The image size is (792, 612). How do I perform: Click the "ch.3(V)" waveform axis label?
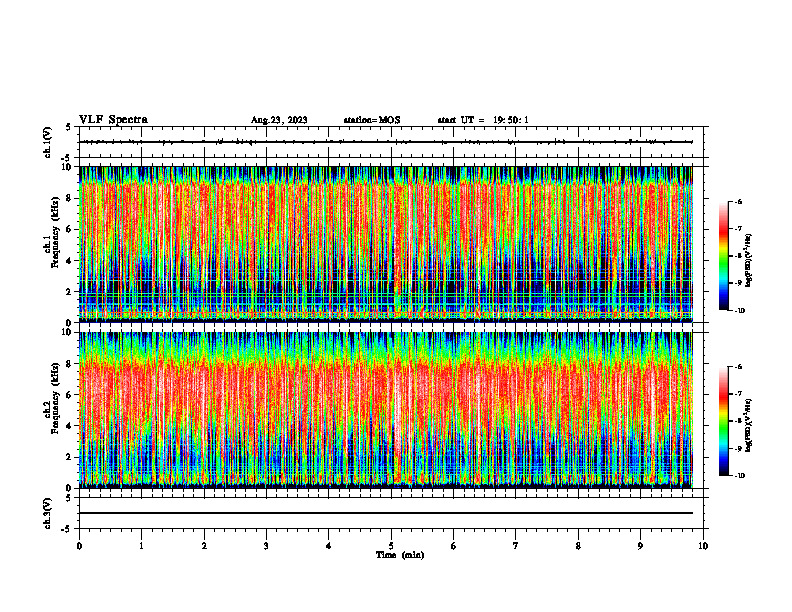click(48, 513)
